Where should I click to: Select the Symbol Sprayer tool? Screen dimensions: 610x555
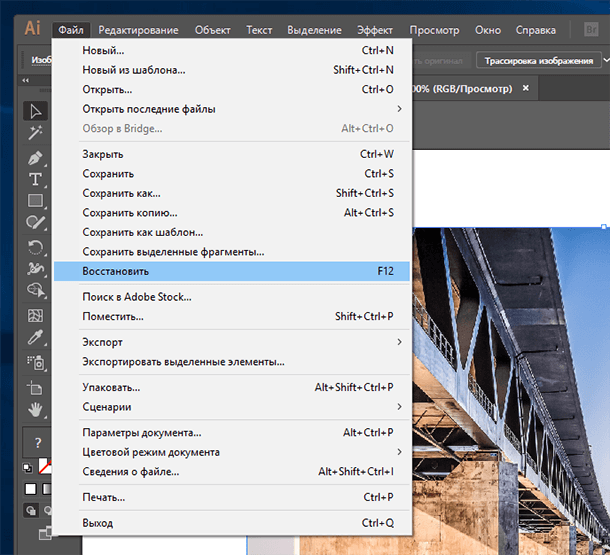(36, 362)
